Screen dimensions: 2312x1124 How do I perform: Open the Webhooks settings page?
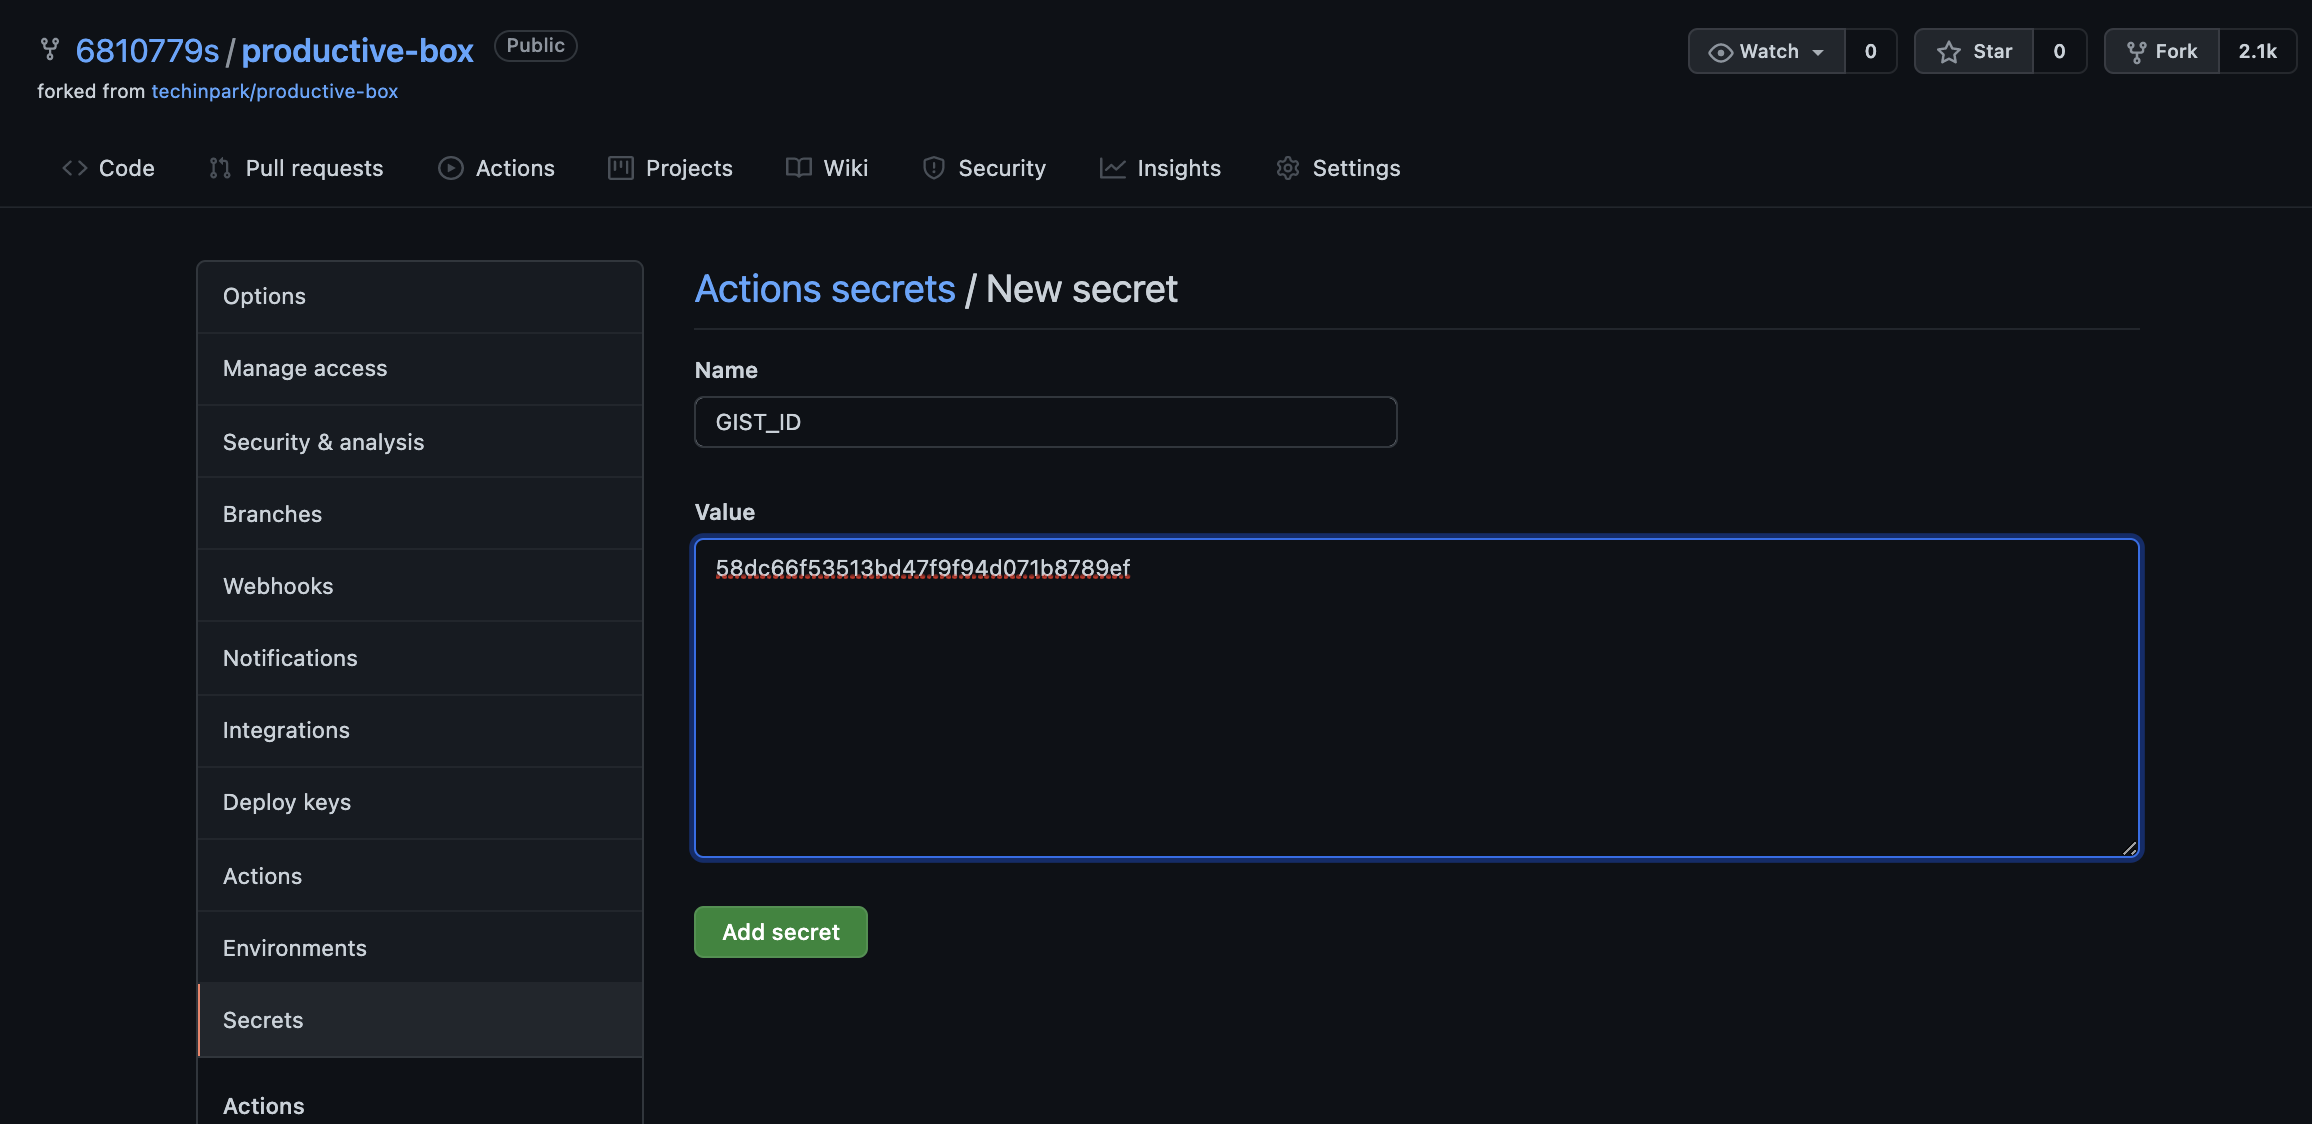coord(278,586)
